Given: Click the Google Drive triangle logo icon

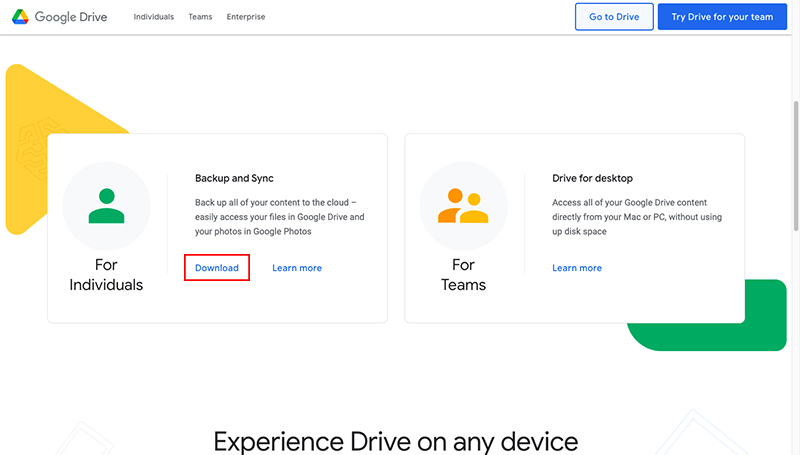Looking at the screenshot, I should 20,17.
